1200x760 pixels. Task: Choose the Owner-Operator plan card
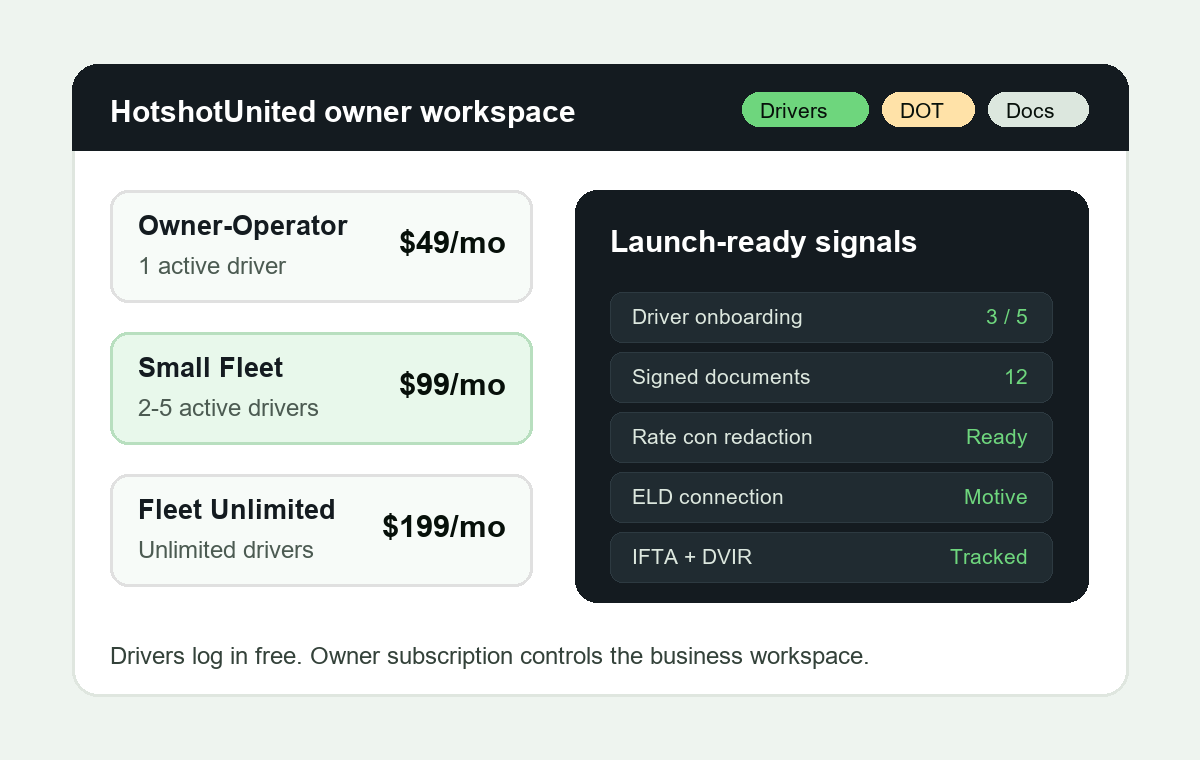pyautogui.click(x=321, y=246)
